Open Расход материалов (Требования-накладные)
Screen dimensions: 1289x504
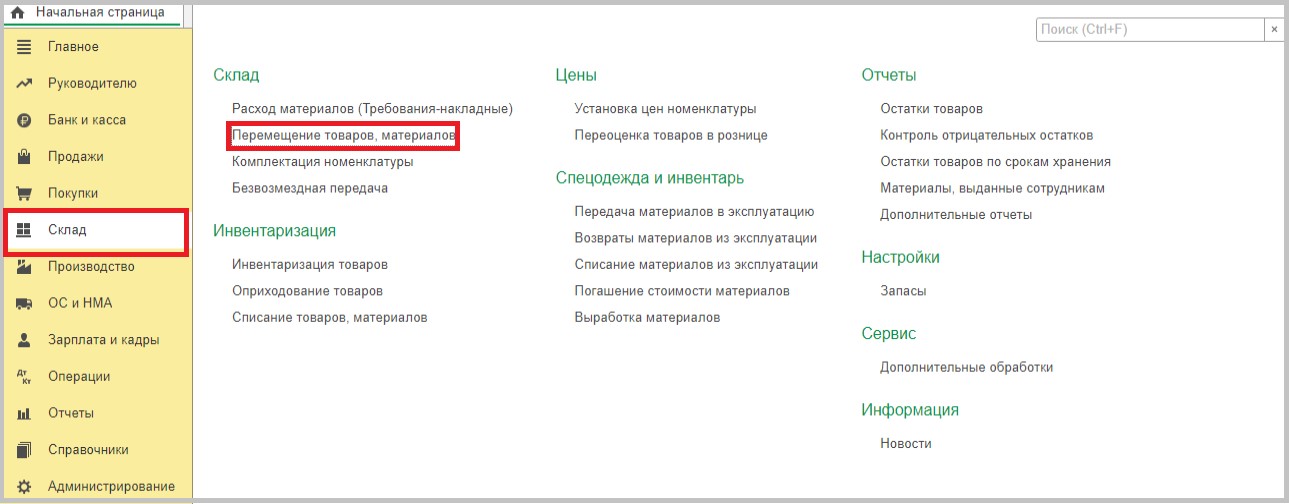[372, 108]
